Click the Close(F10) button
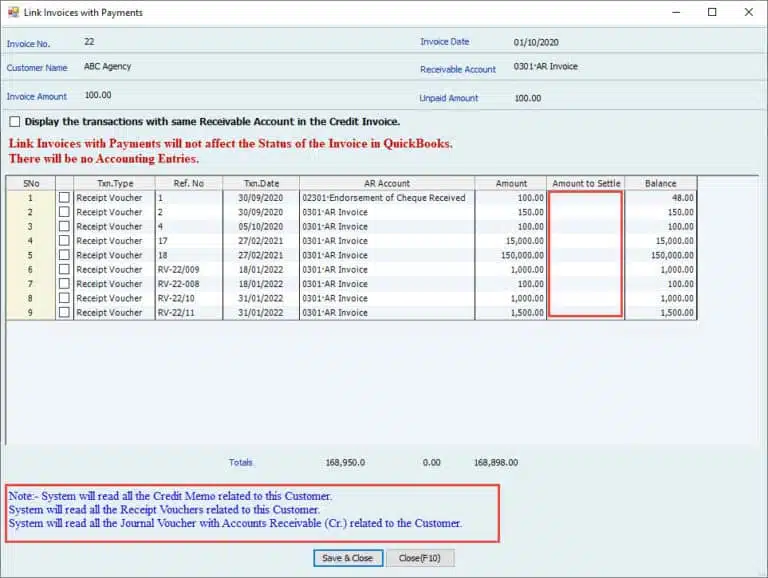The width and height of the screenshot is (768, 578). 420,558
